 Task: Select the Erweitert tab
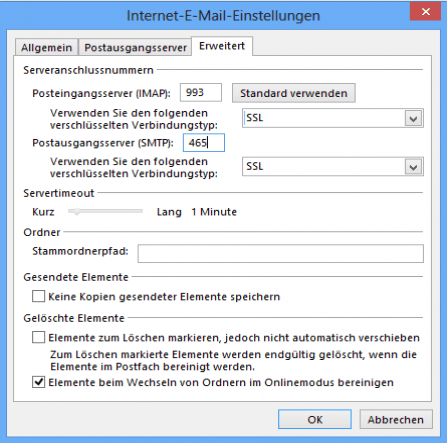[222, 46]
